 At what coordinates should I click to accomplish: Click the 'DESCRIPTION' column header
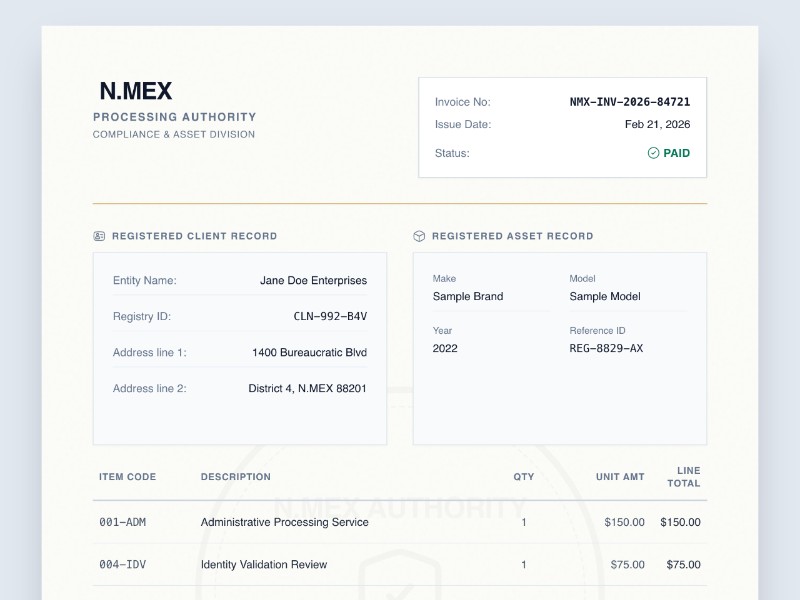point(236,477)
